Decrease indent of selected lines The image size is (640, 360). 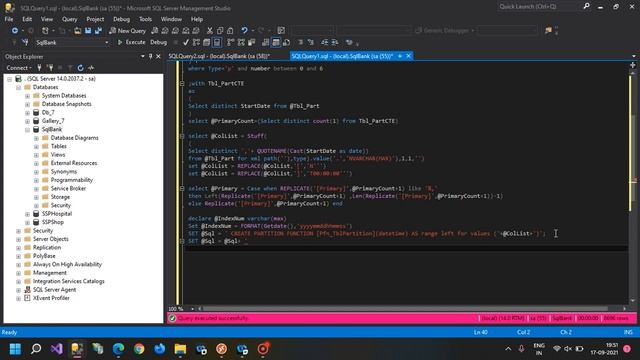pos(324,42)
